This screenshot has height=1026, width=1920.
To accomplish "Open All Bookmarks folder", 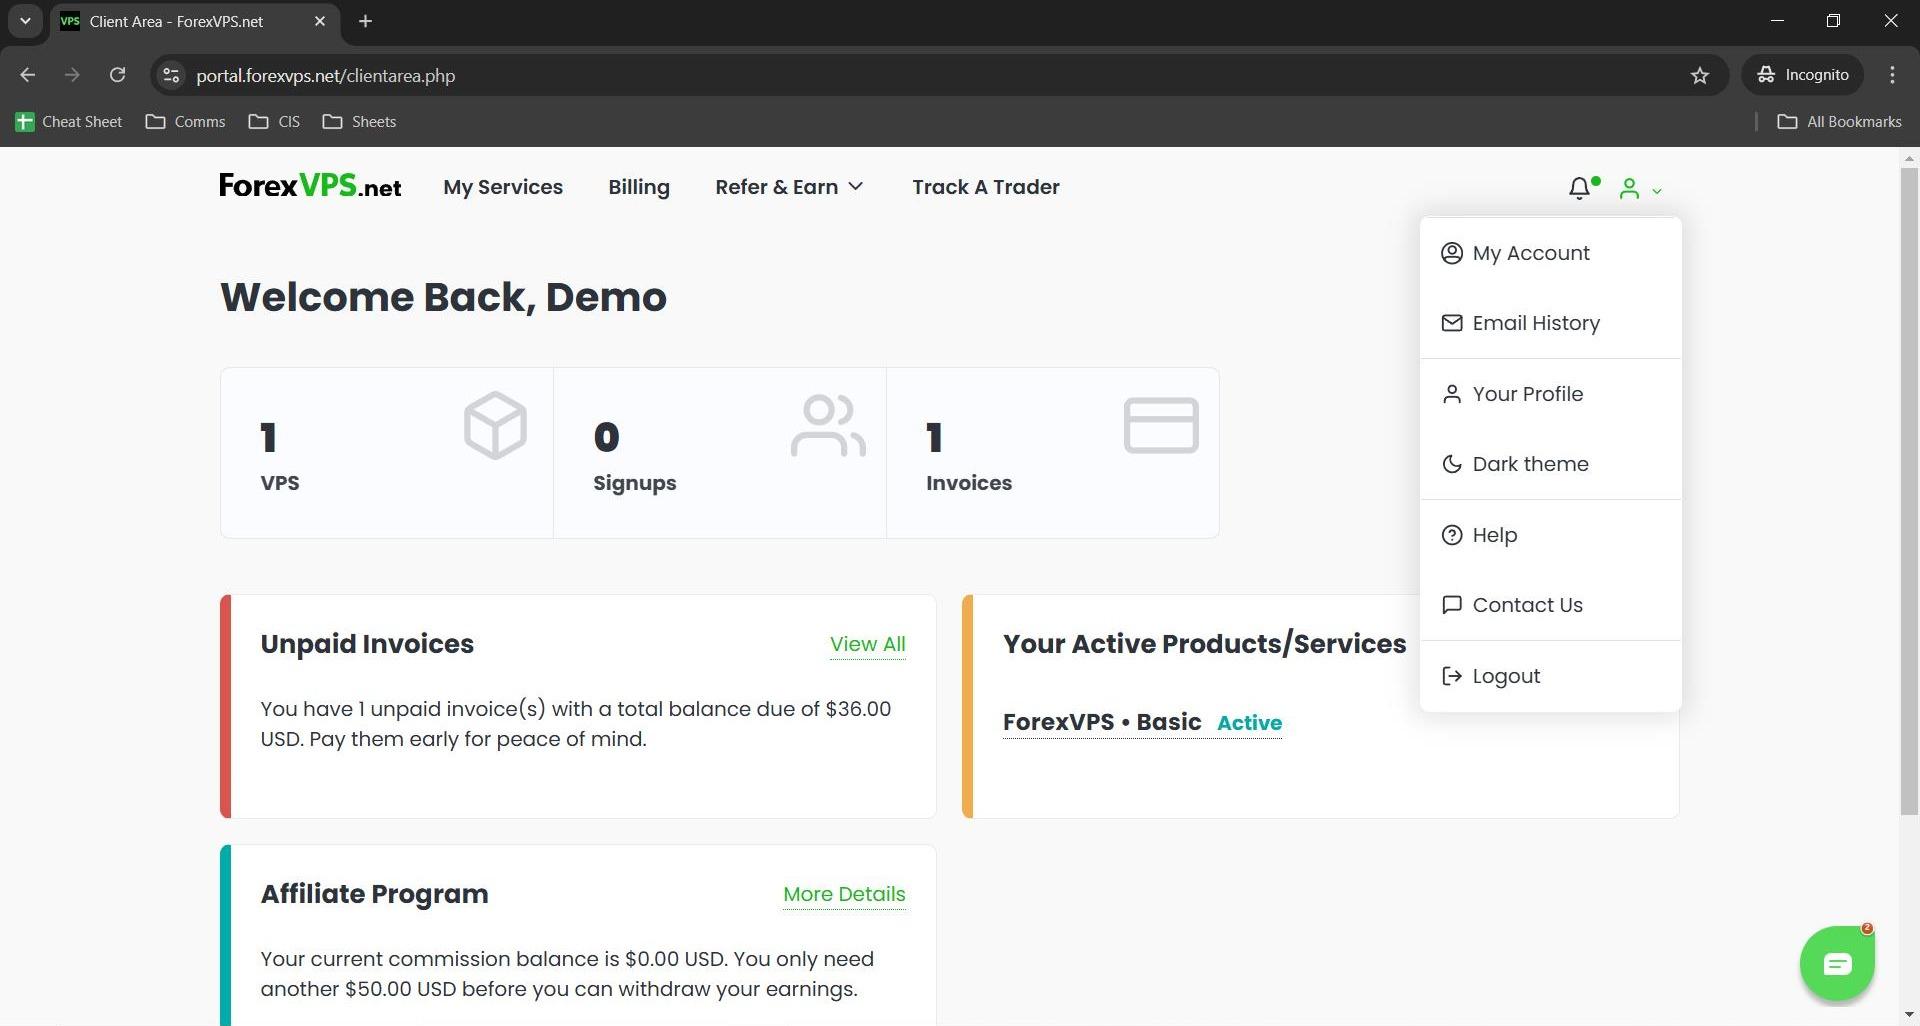I will (1839, 122).
